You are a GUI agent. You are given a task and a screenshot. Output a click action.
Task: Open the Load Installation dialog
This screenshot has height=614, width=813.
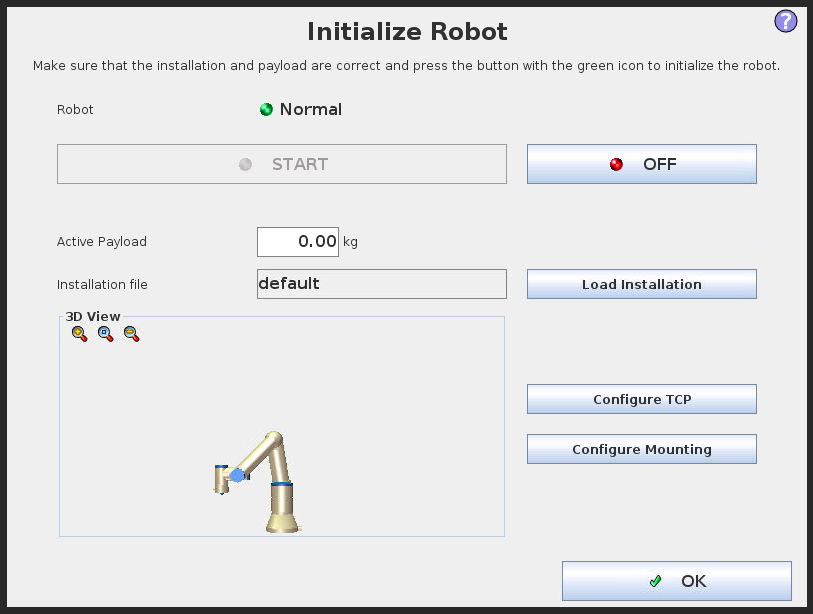[641, 284]
